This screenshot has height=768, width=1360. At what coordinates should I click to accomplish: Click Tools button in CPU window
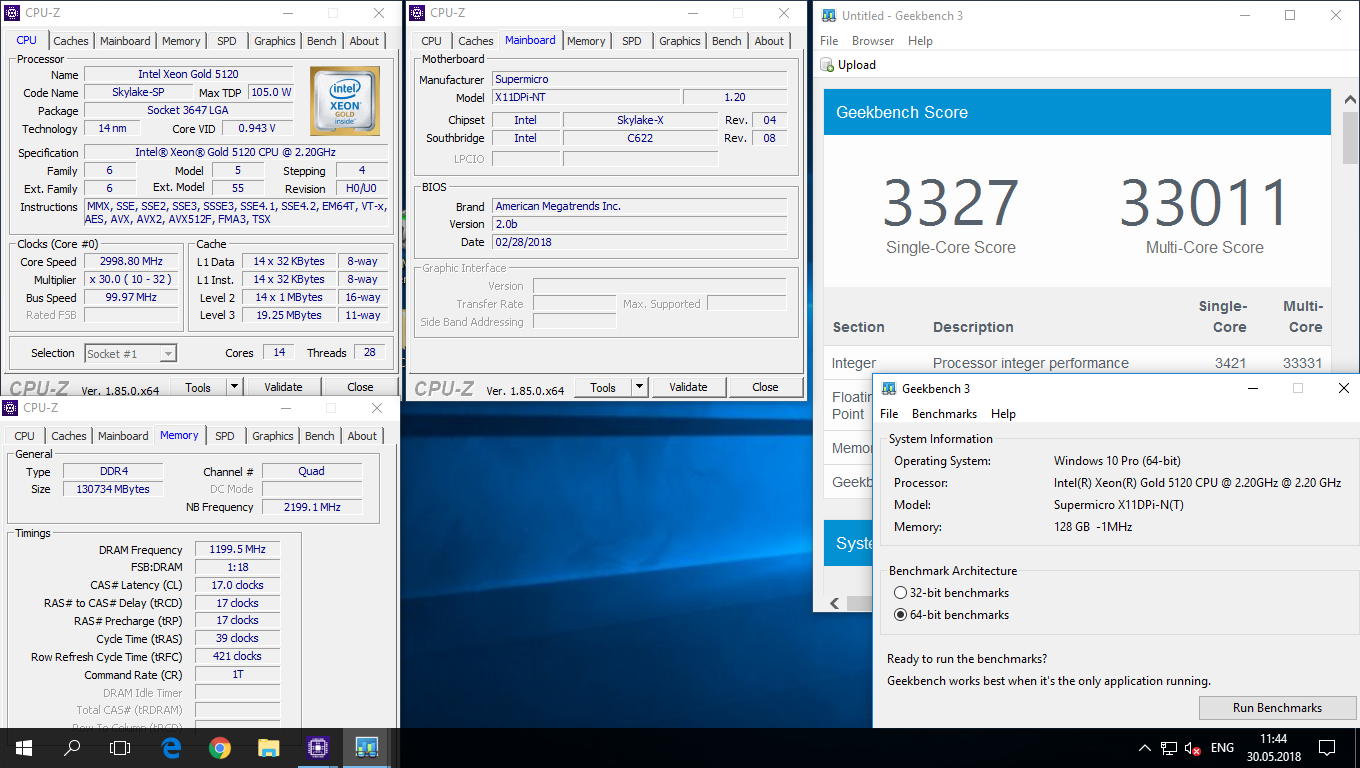pyautogui.click(x=198, y=387)
